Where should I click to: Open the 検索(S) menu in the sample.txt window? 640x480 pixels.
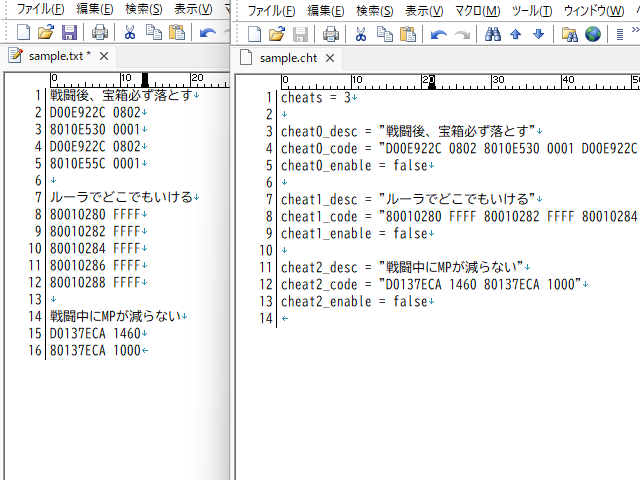tap(144, 9)
